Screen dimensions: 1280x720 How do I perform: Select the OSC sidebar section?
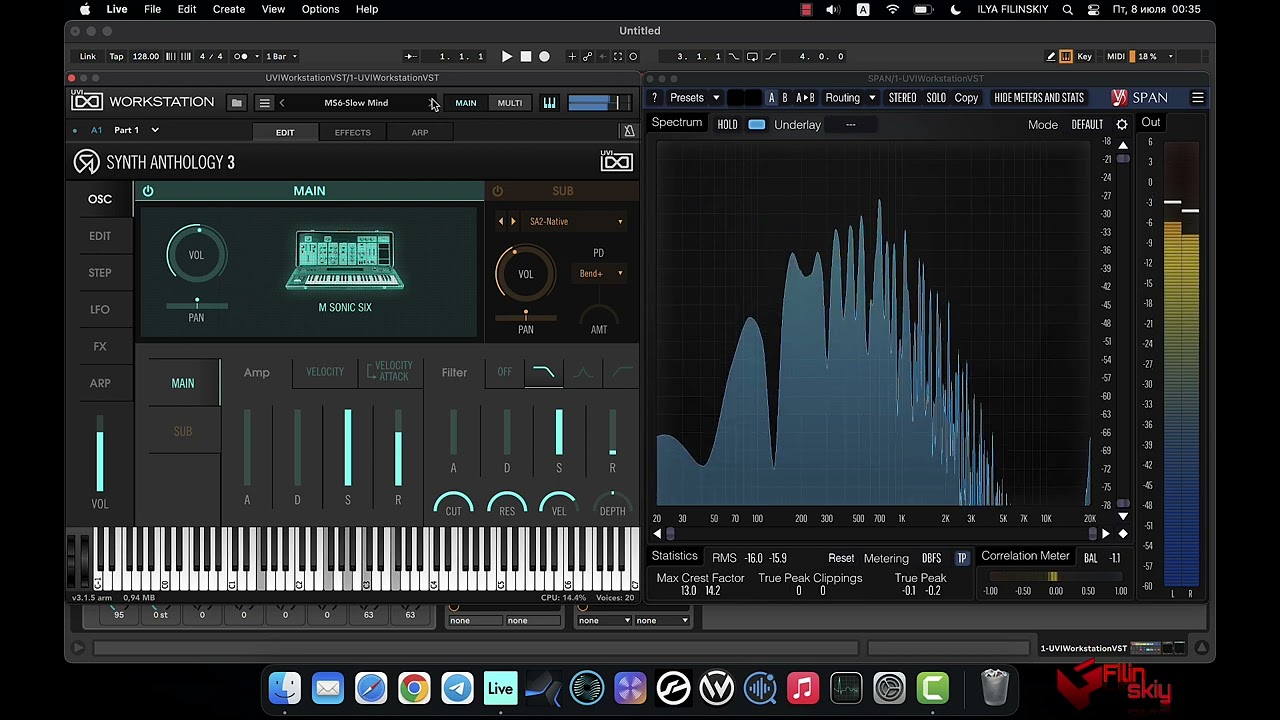click(x=100, y=199)
